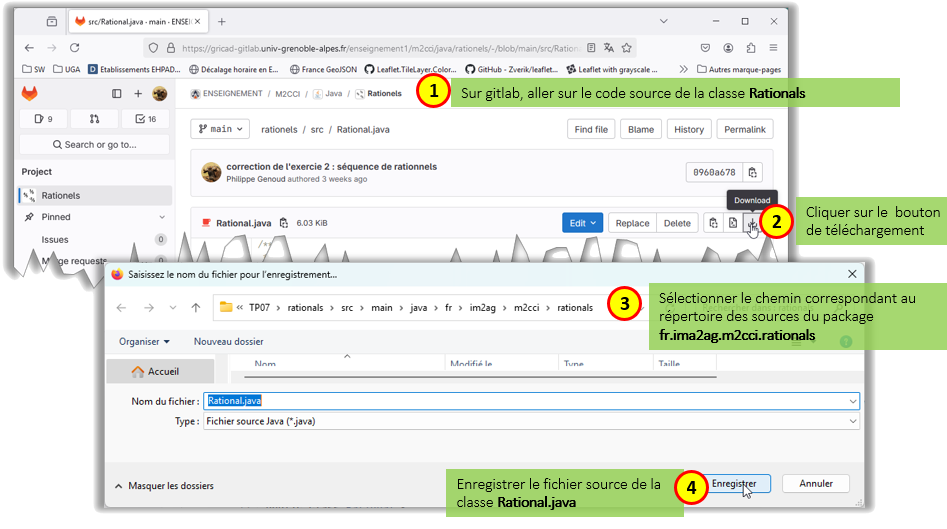Screen dimensions: 947x529
Task: Open file History button
Action: click(689, 129)
